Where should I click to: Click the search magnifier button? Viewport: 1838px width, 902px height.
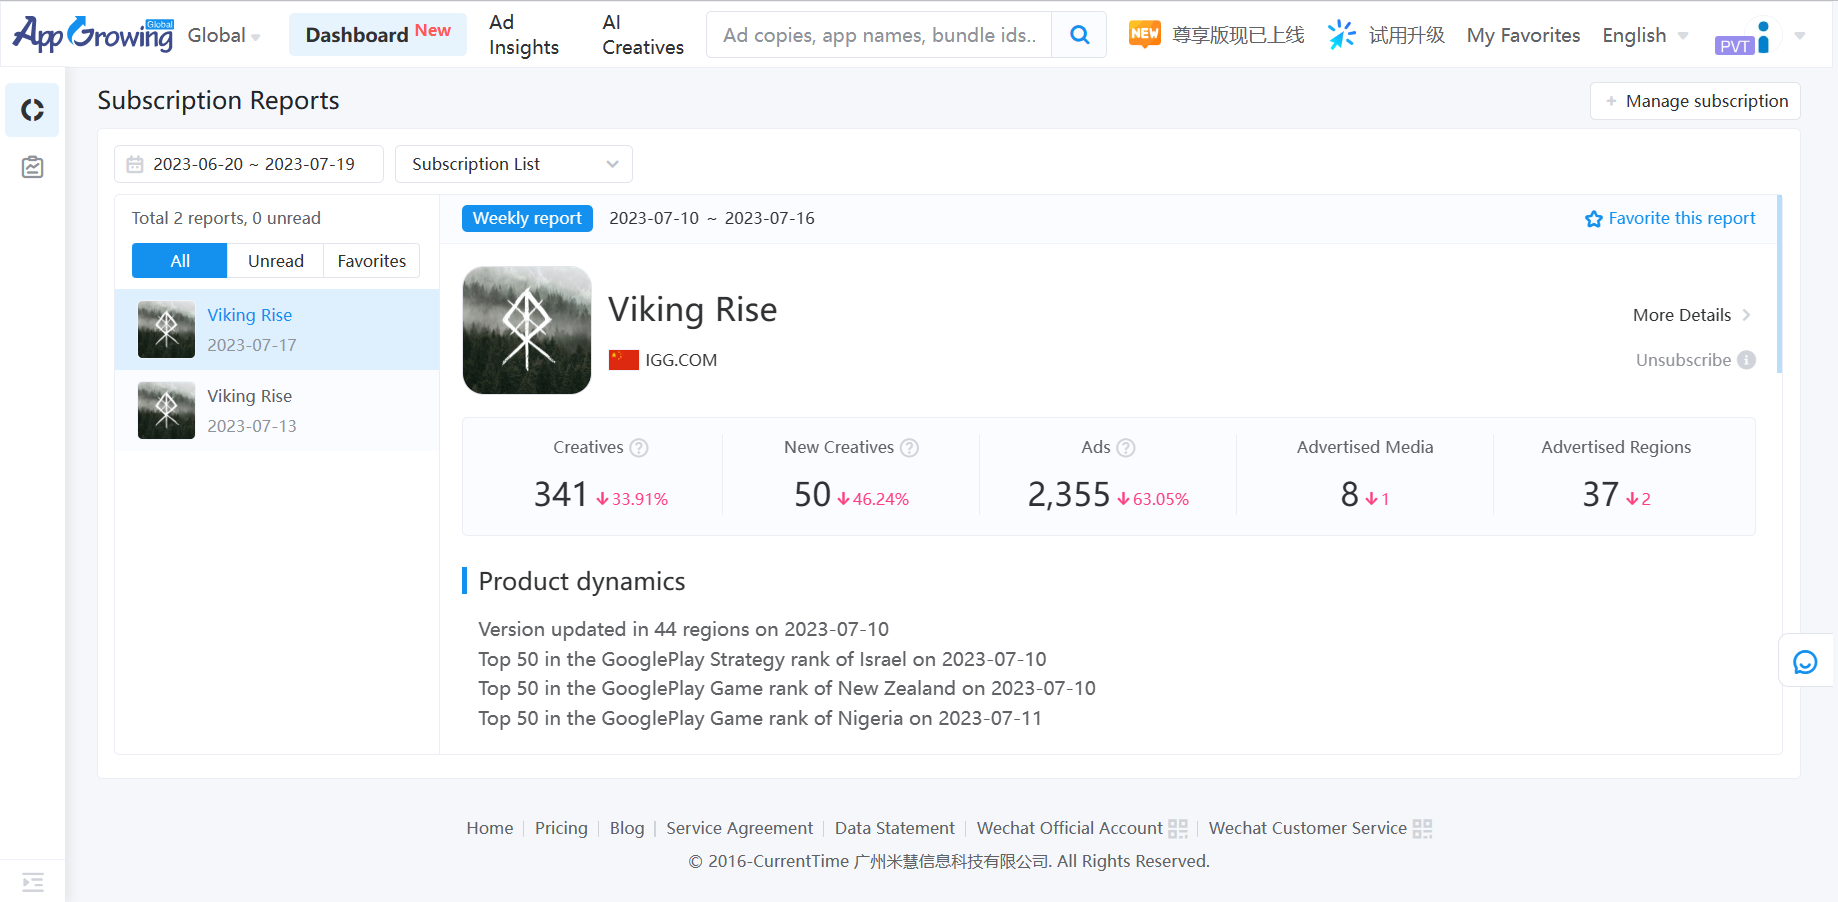click(x=1079, y=35)
